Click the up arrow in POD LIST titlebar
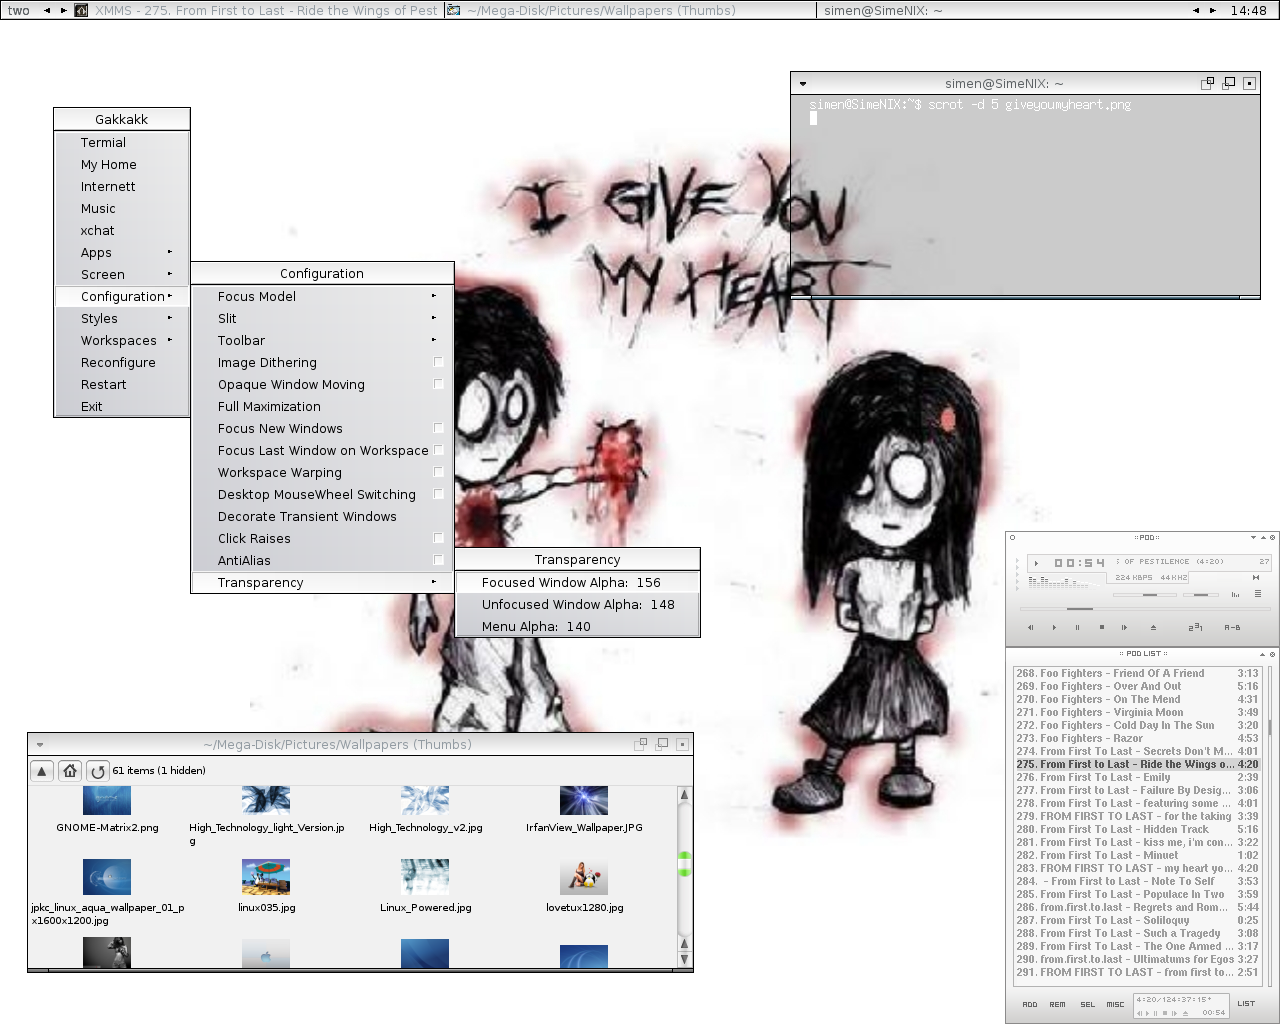The image size is (1280, 1024). [x=1262, y=654]
